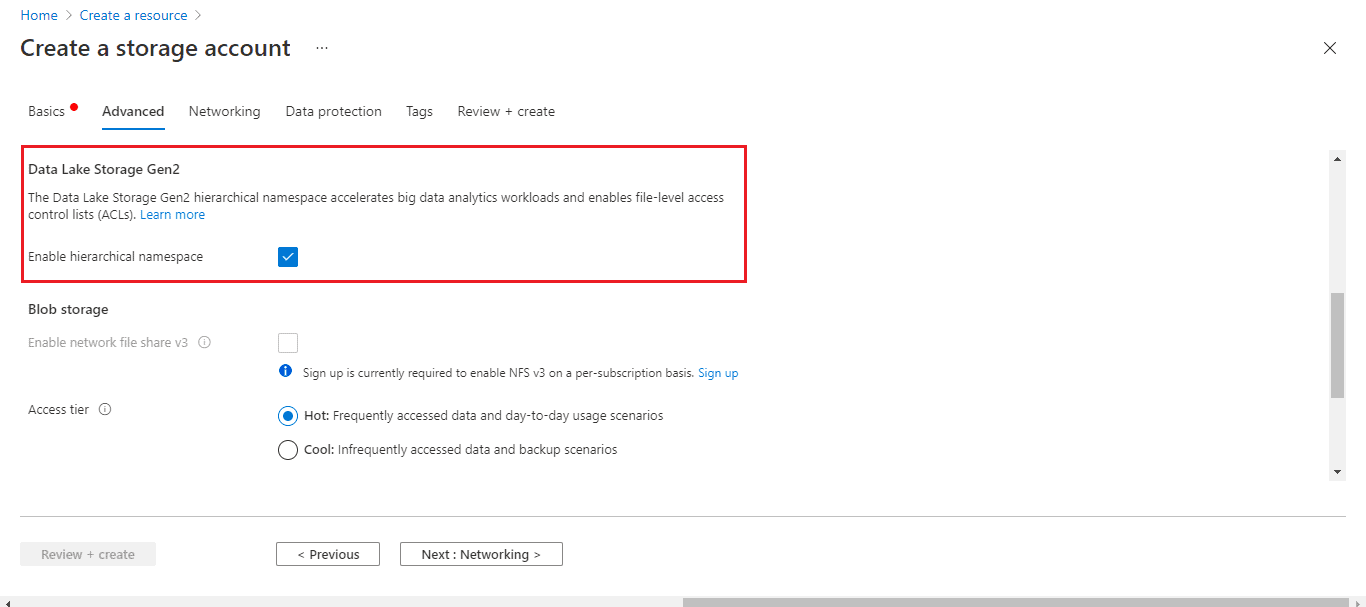Click the Blob storage heading
The width and height of the screenshot is (1366, 607).
point(68,309)
